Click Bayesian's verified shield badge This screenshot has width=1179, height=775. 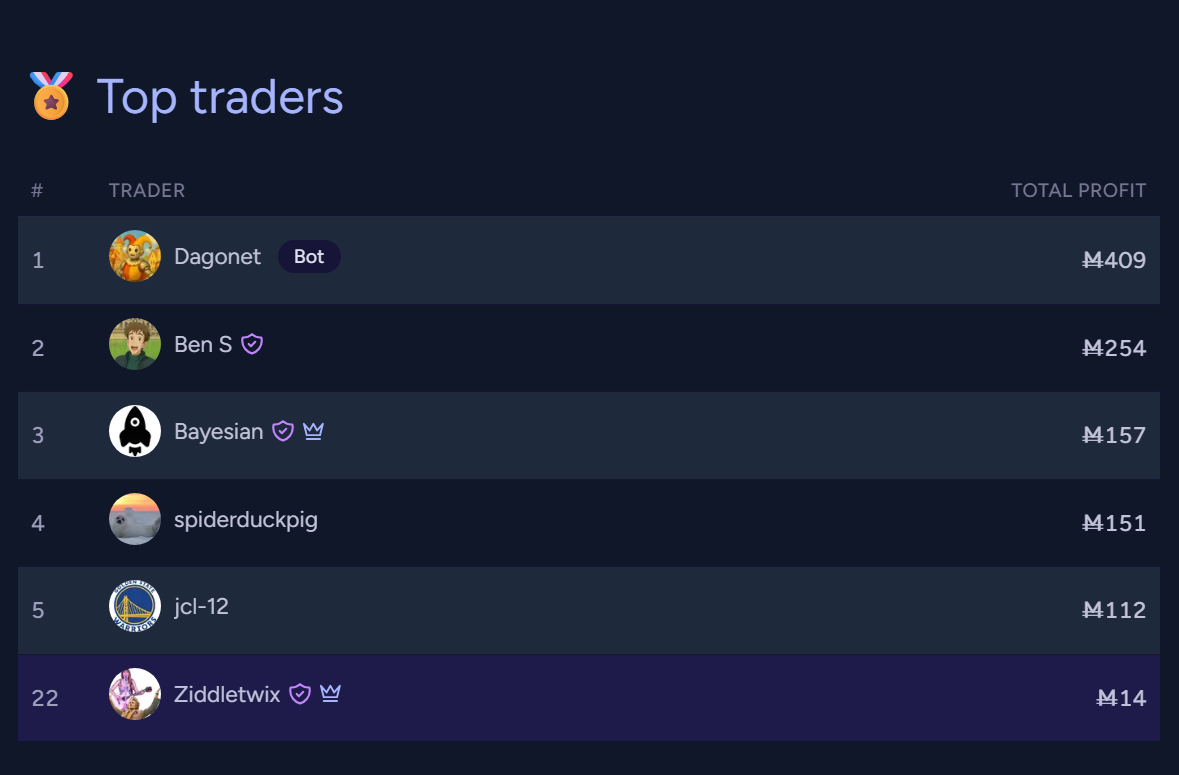point(283,432)
